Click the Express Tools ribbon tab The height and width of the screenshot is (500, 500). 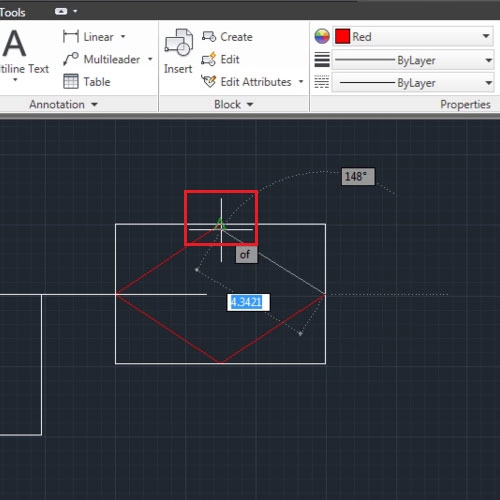(x=12, y=12)
